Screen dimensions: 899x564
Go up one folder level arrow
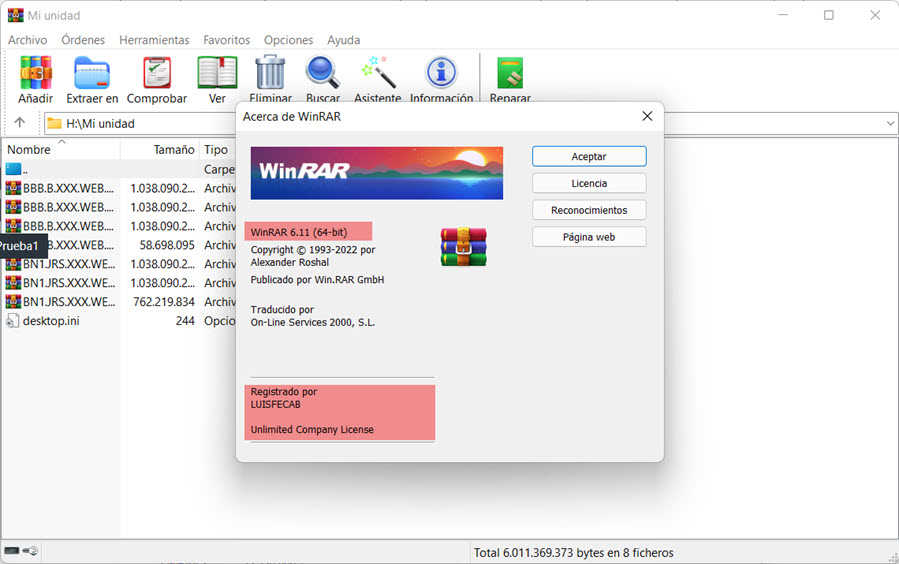[19, 123]
